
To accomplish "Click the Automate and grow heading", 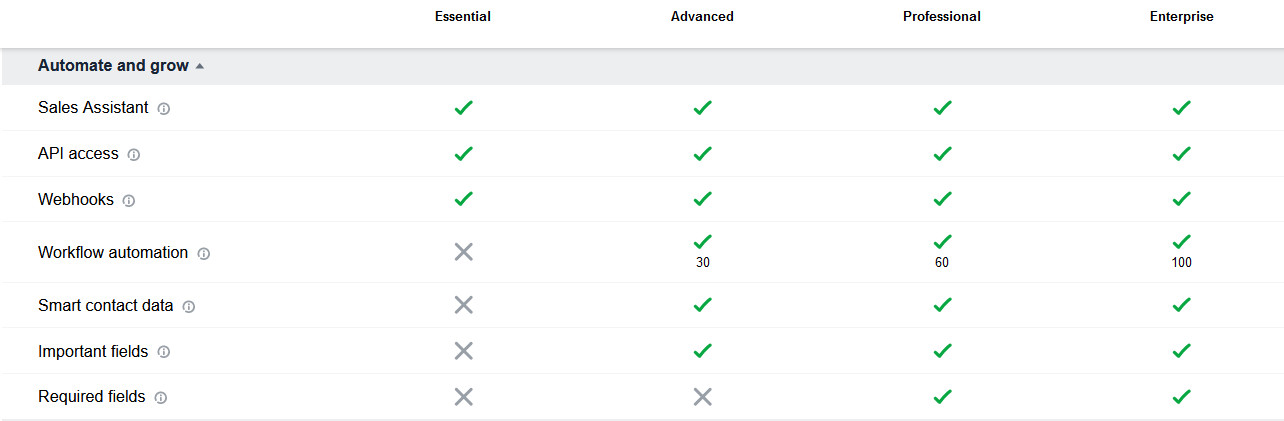I will pos(113,66).
